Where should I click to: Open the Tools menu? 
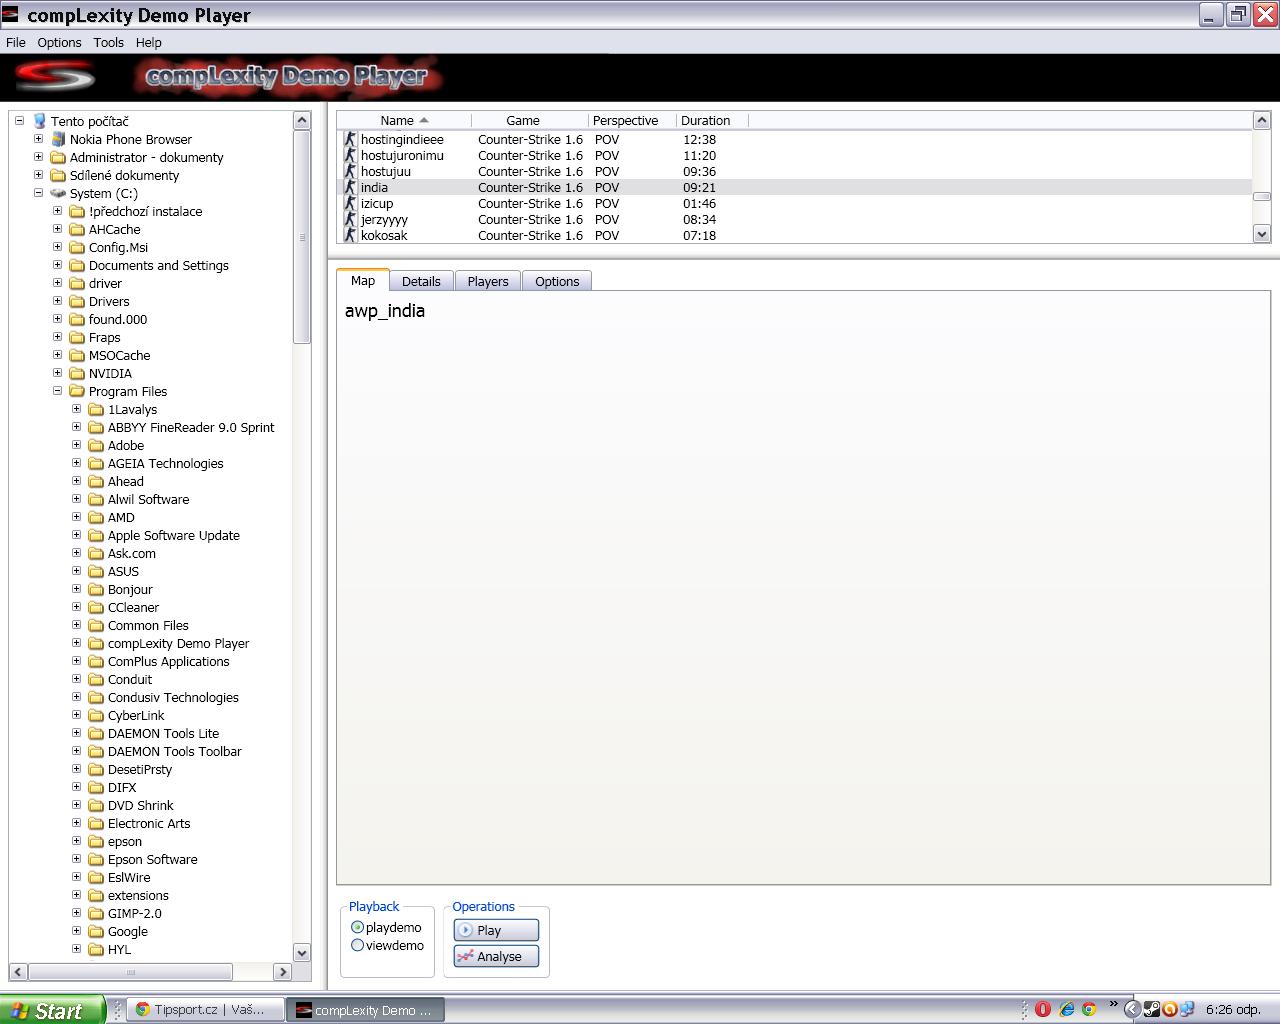[x=109, y=42]
